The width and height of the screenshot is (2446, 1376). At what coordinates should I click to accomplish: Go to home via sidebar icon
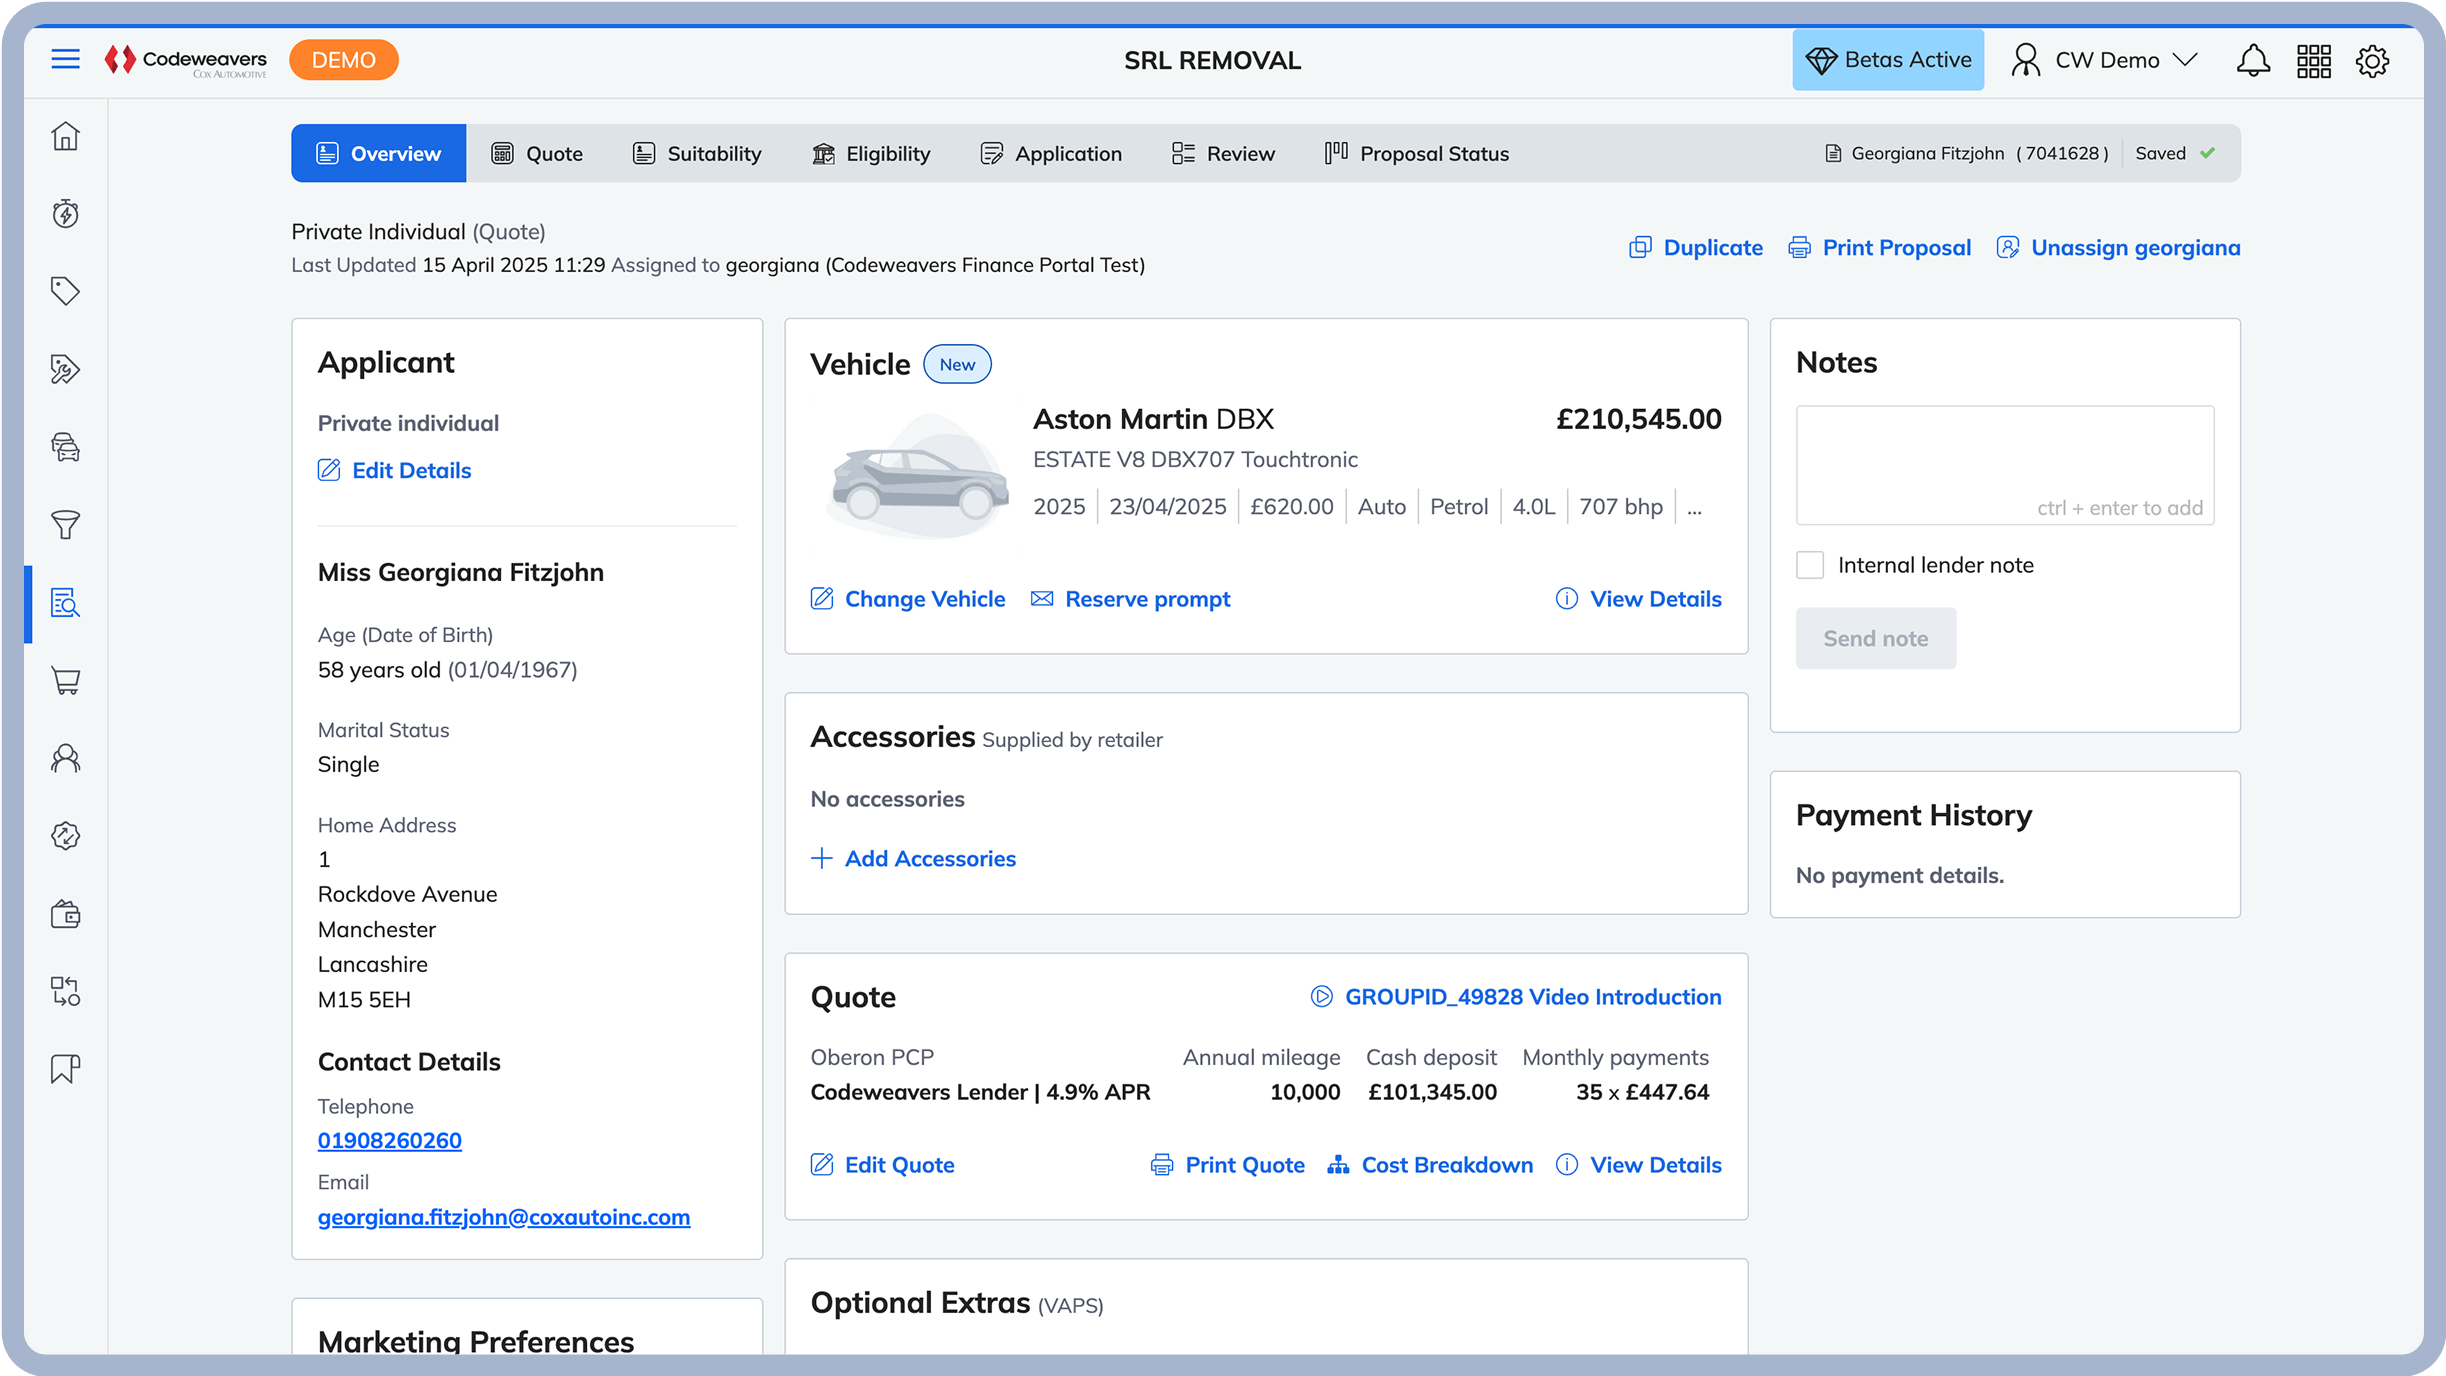click(66, 136)
